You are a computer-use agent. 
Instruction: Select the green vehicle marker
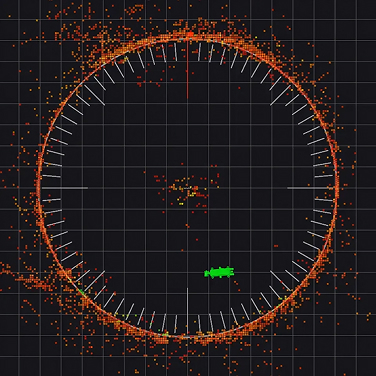(x=219, y=272)
